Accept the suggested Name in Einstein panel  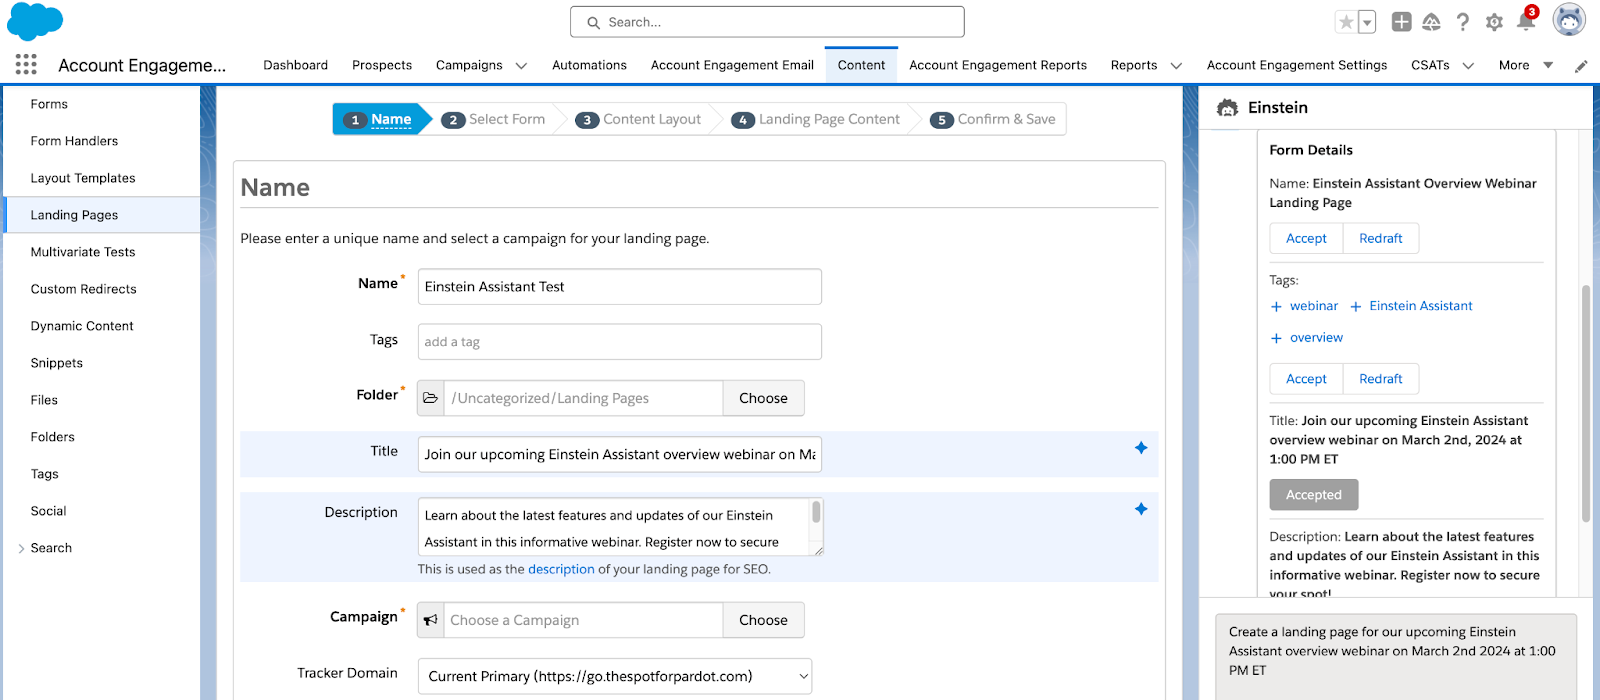pos(1306,238)
